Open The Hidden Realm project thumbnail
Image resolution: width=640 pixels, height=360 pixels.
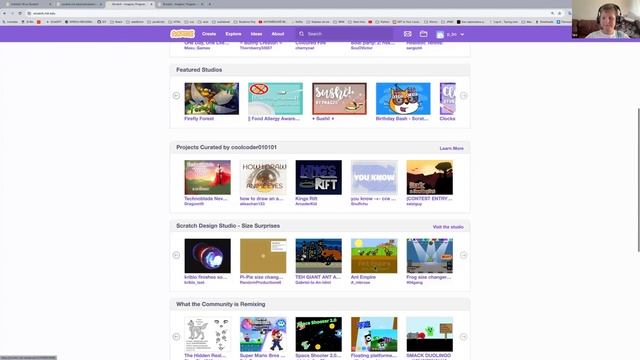point(207,334)
